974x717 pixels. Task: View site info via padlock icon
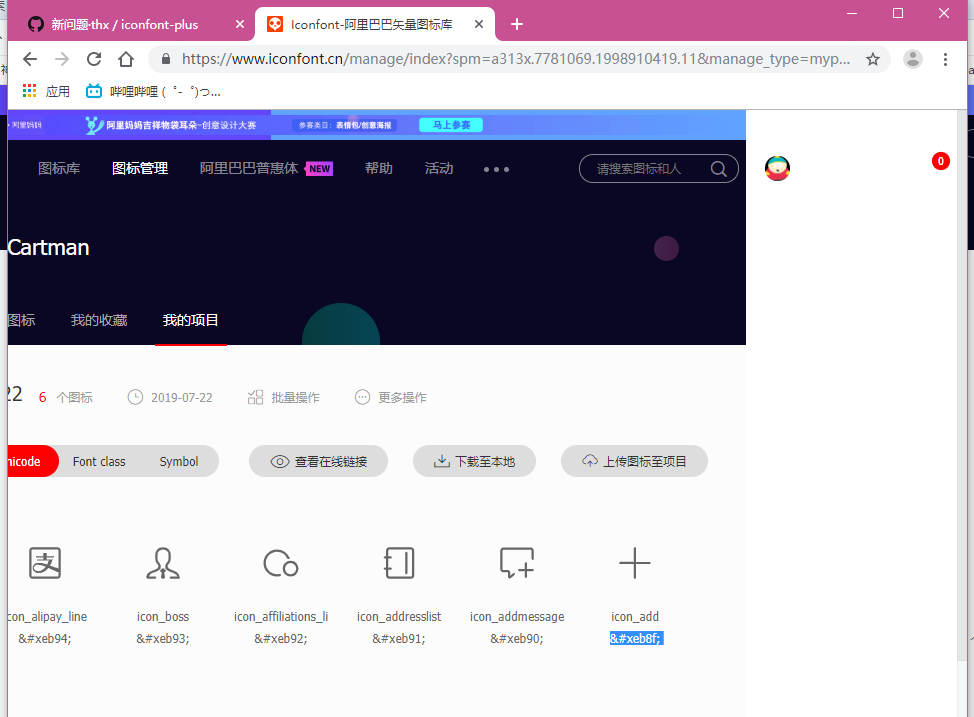(165, 59)
